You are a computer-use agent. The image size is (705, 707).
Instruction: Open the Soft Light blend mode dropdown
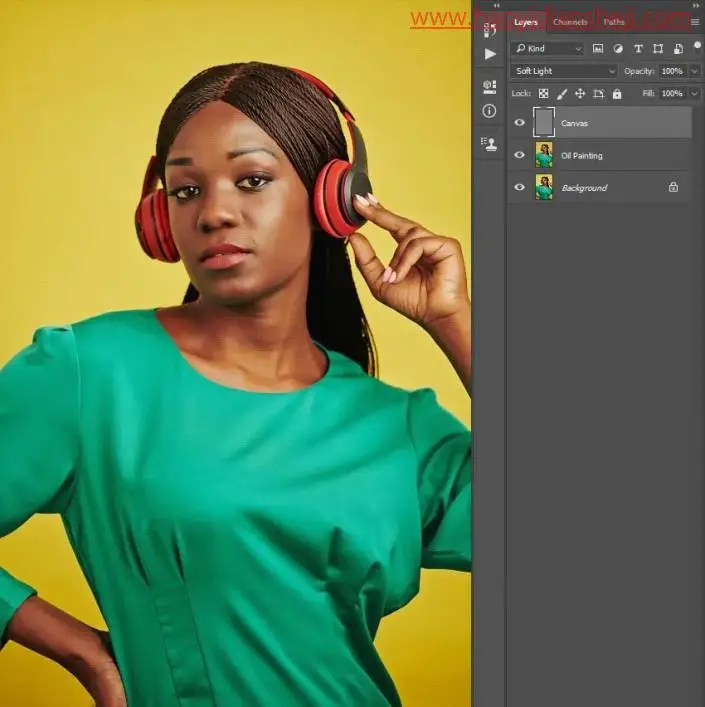(563, 71)
